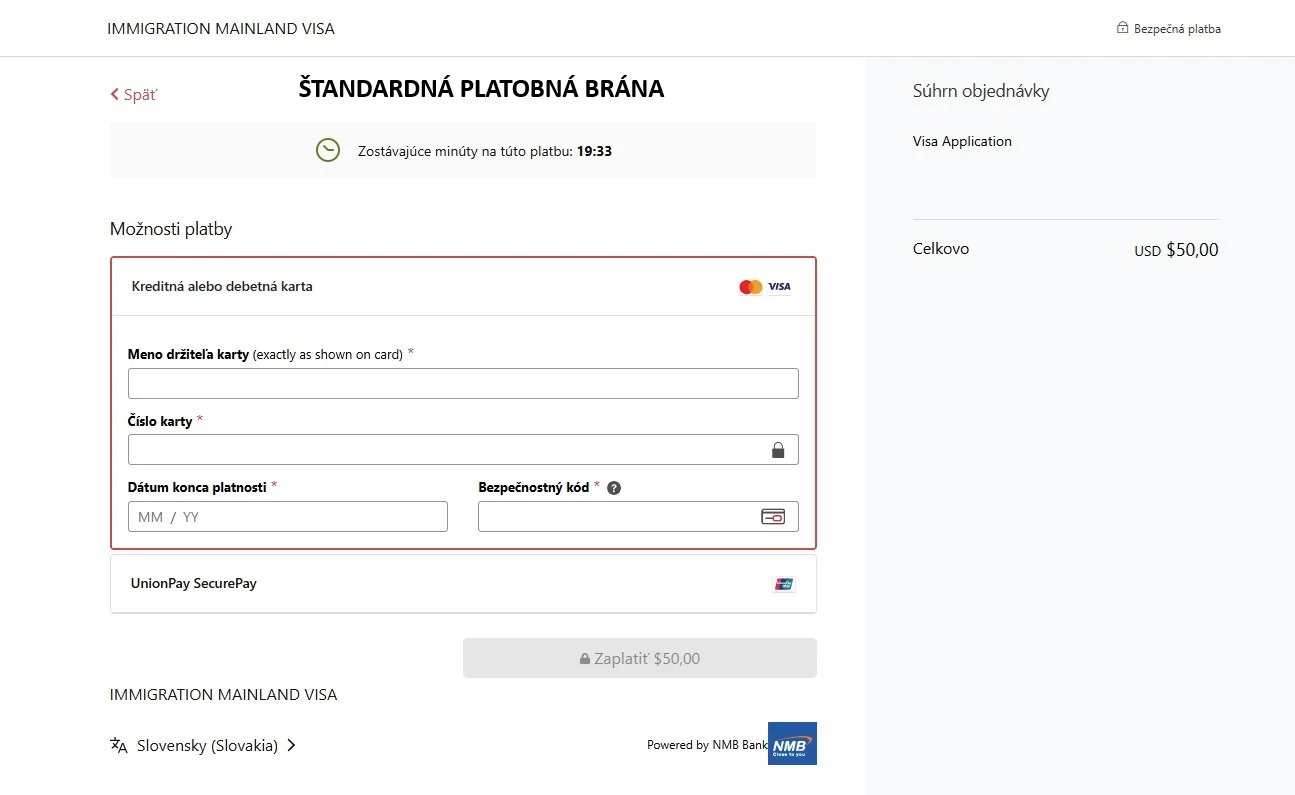The height and width of the screenshot is (795, 1295).
Task: Click the NMB Bank logo
Action: (792, 743)
